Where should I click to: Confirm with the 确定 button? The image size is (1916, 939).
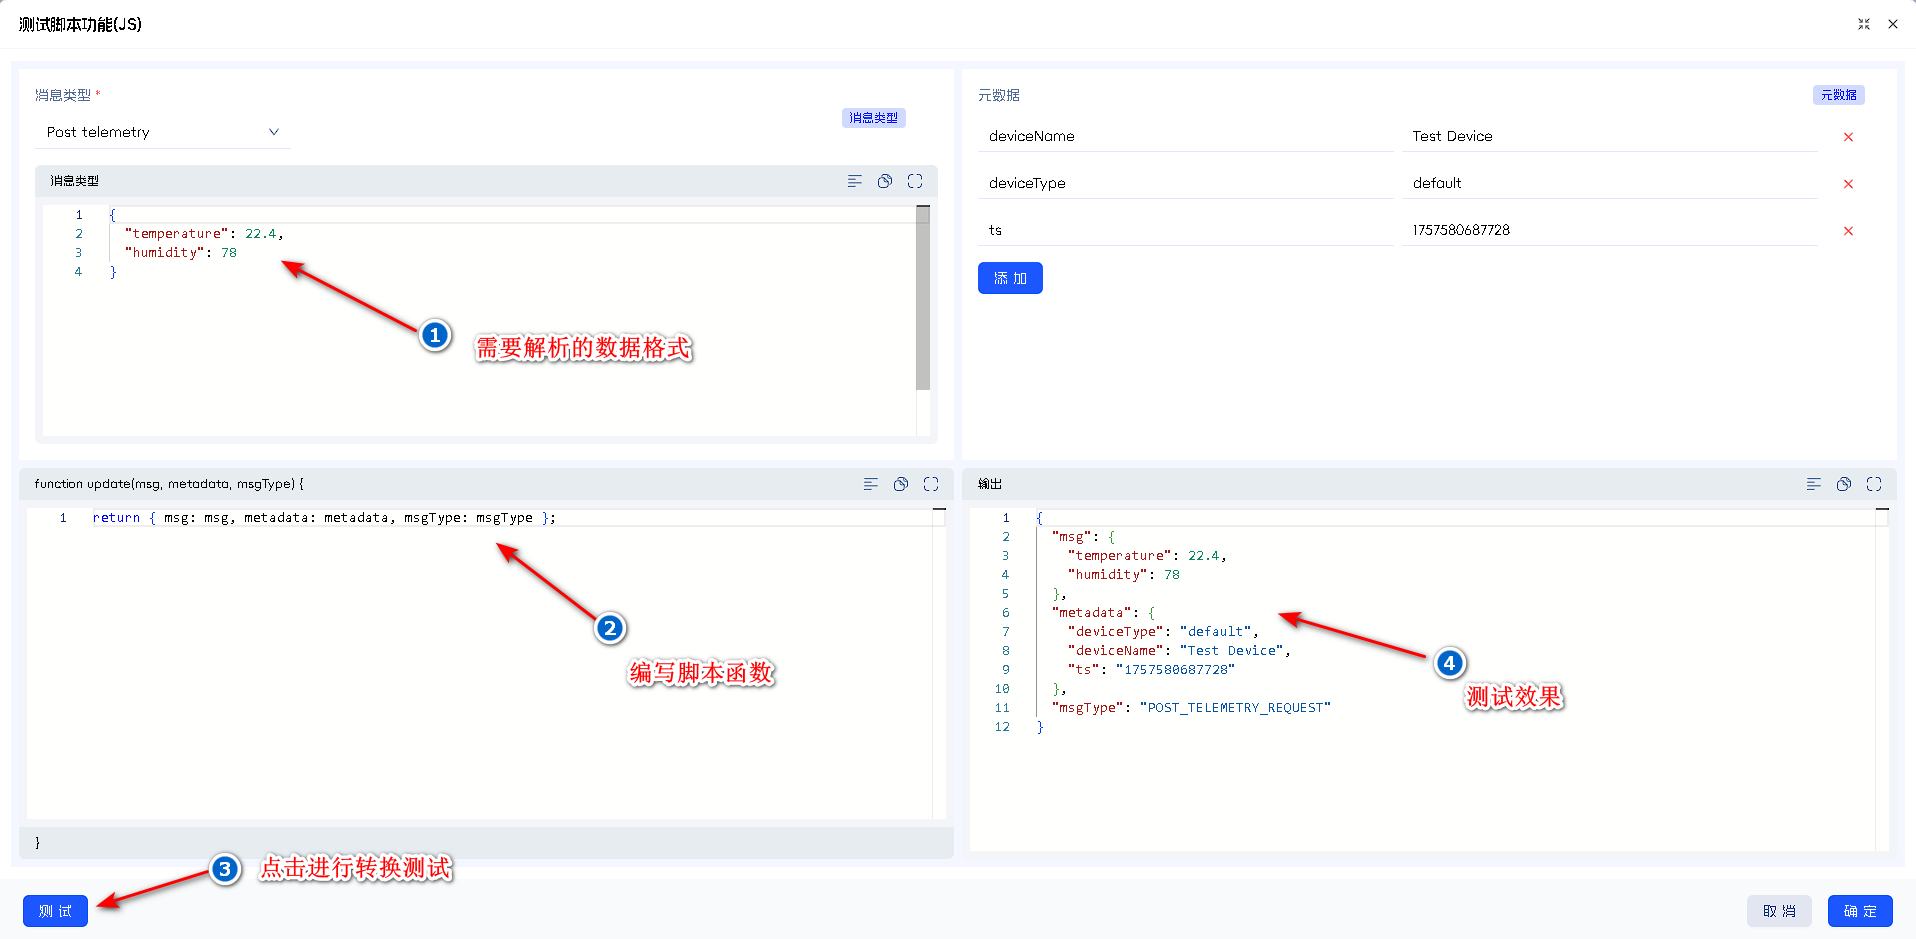click(1860, 911)
